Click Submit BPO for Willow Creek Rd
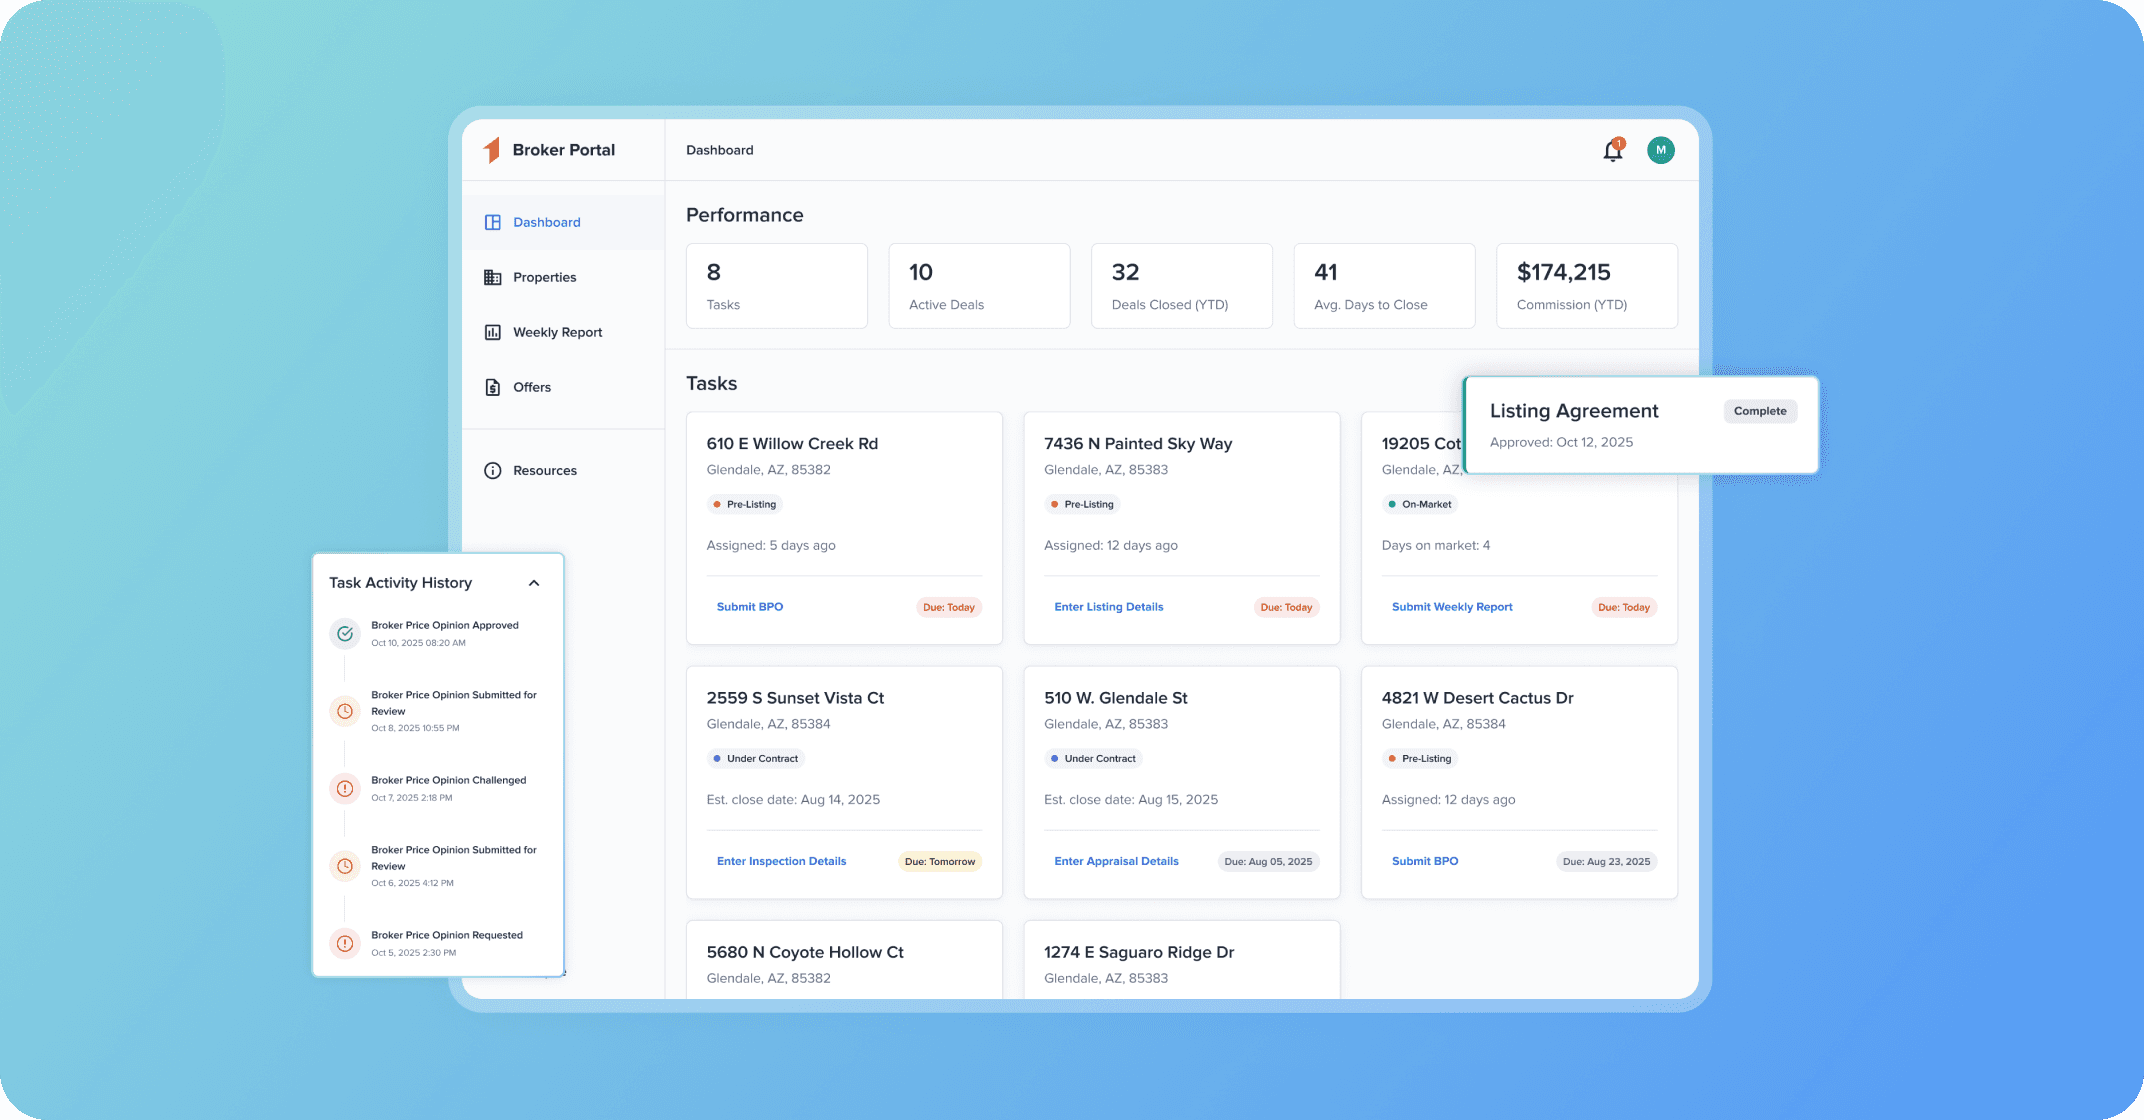Image resolution: width=2144 pixels, height=1120 pixels. point(749,607)
